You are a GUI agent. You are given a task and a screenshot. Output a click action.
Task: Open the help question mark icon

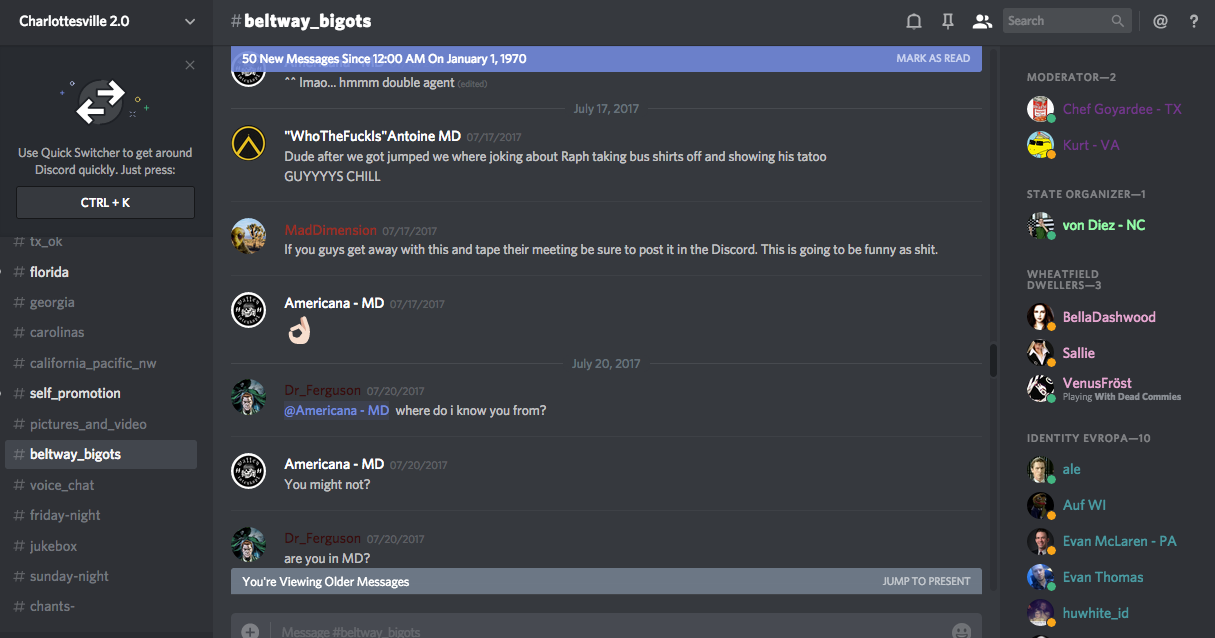click(1194, 21)
